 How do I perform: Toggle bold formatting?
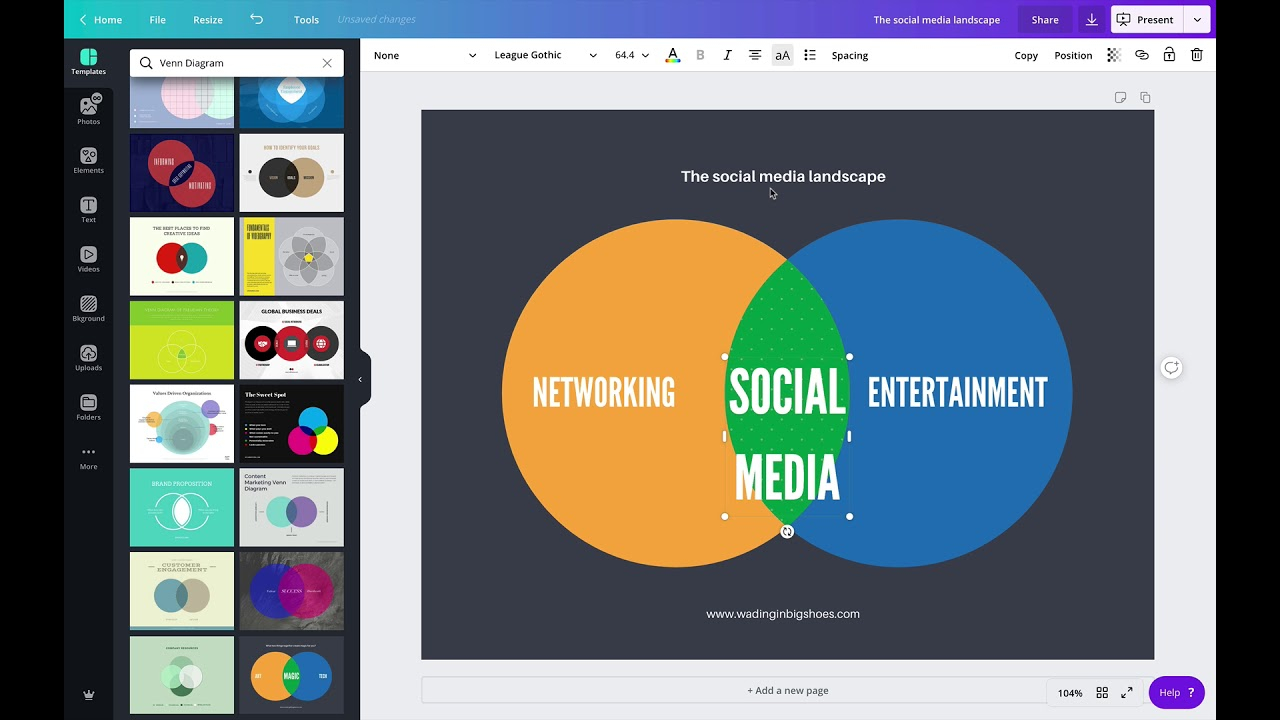(700, 55)
